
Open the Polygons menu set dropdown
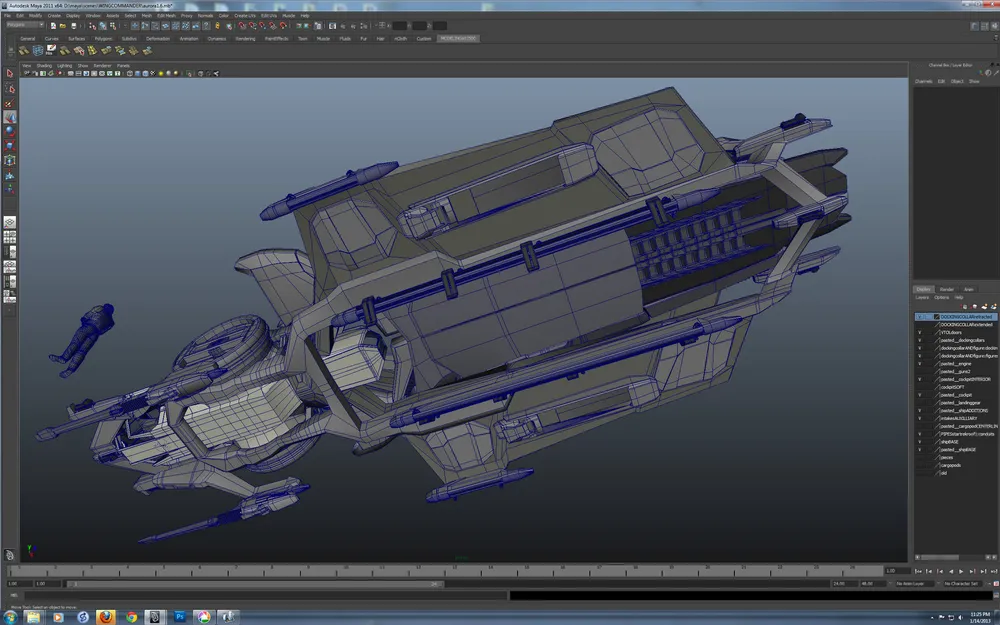coord(25,25)
